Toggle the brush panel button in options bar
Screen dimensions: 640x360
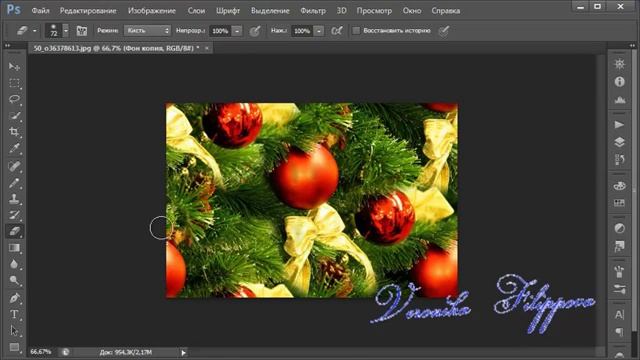82,31
